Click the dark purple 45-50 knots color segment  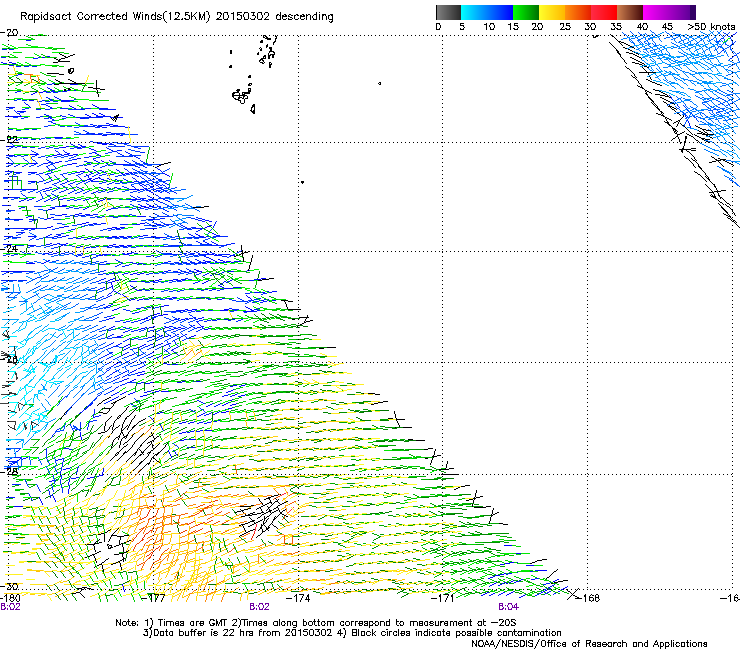(x=682, y=12)
